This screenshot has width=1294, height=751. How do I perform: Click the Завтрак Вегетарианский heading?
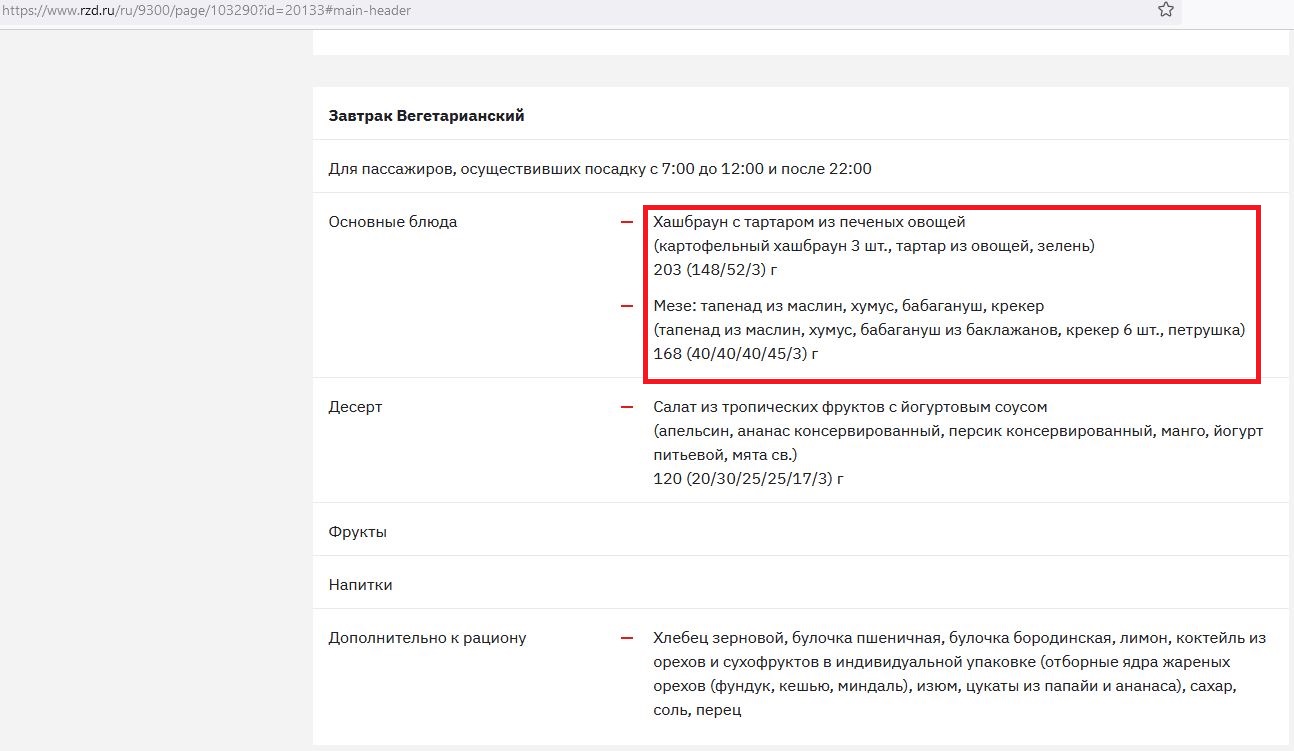[426, 116]
